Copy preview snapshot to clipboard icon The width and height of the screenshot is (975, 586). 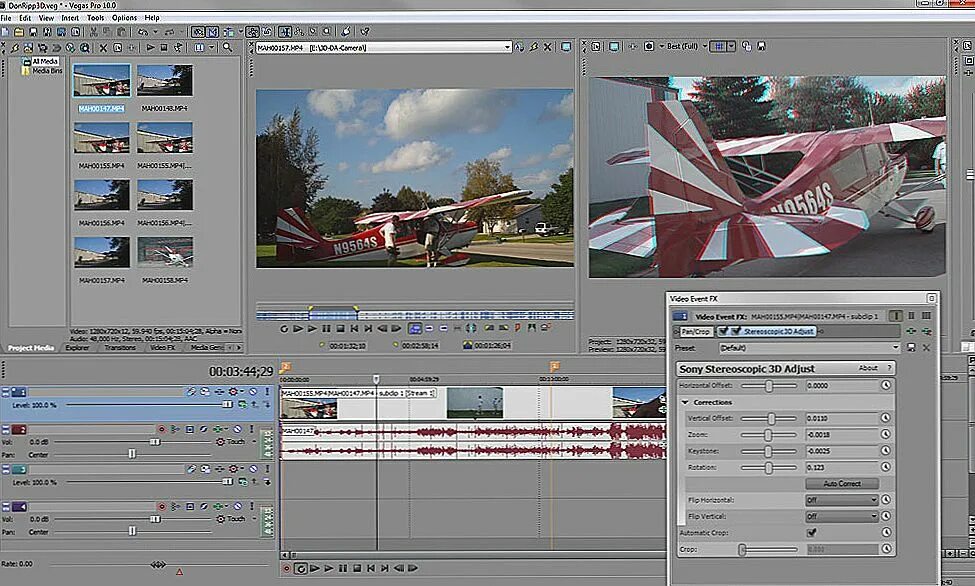pos(746,47)
